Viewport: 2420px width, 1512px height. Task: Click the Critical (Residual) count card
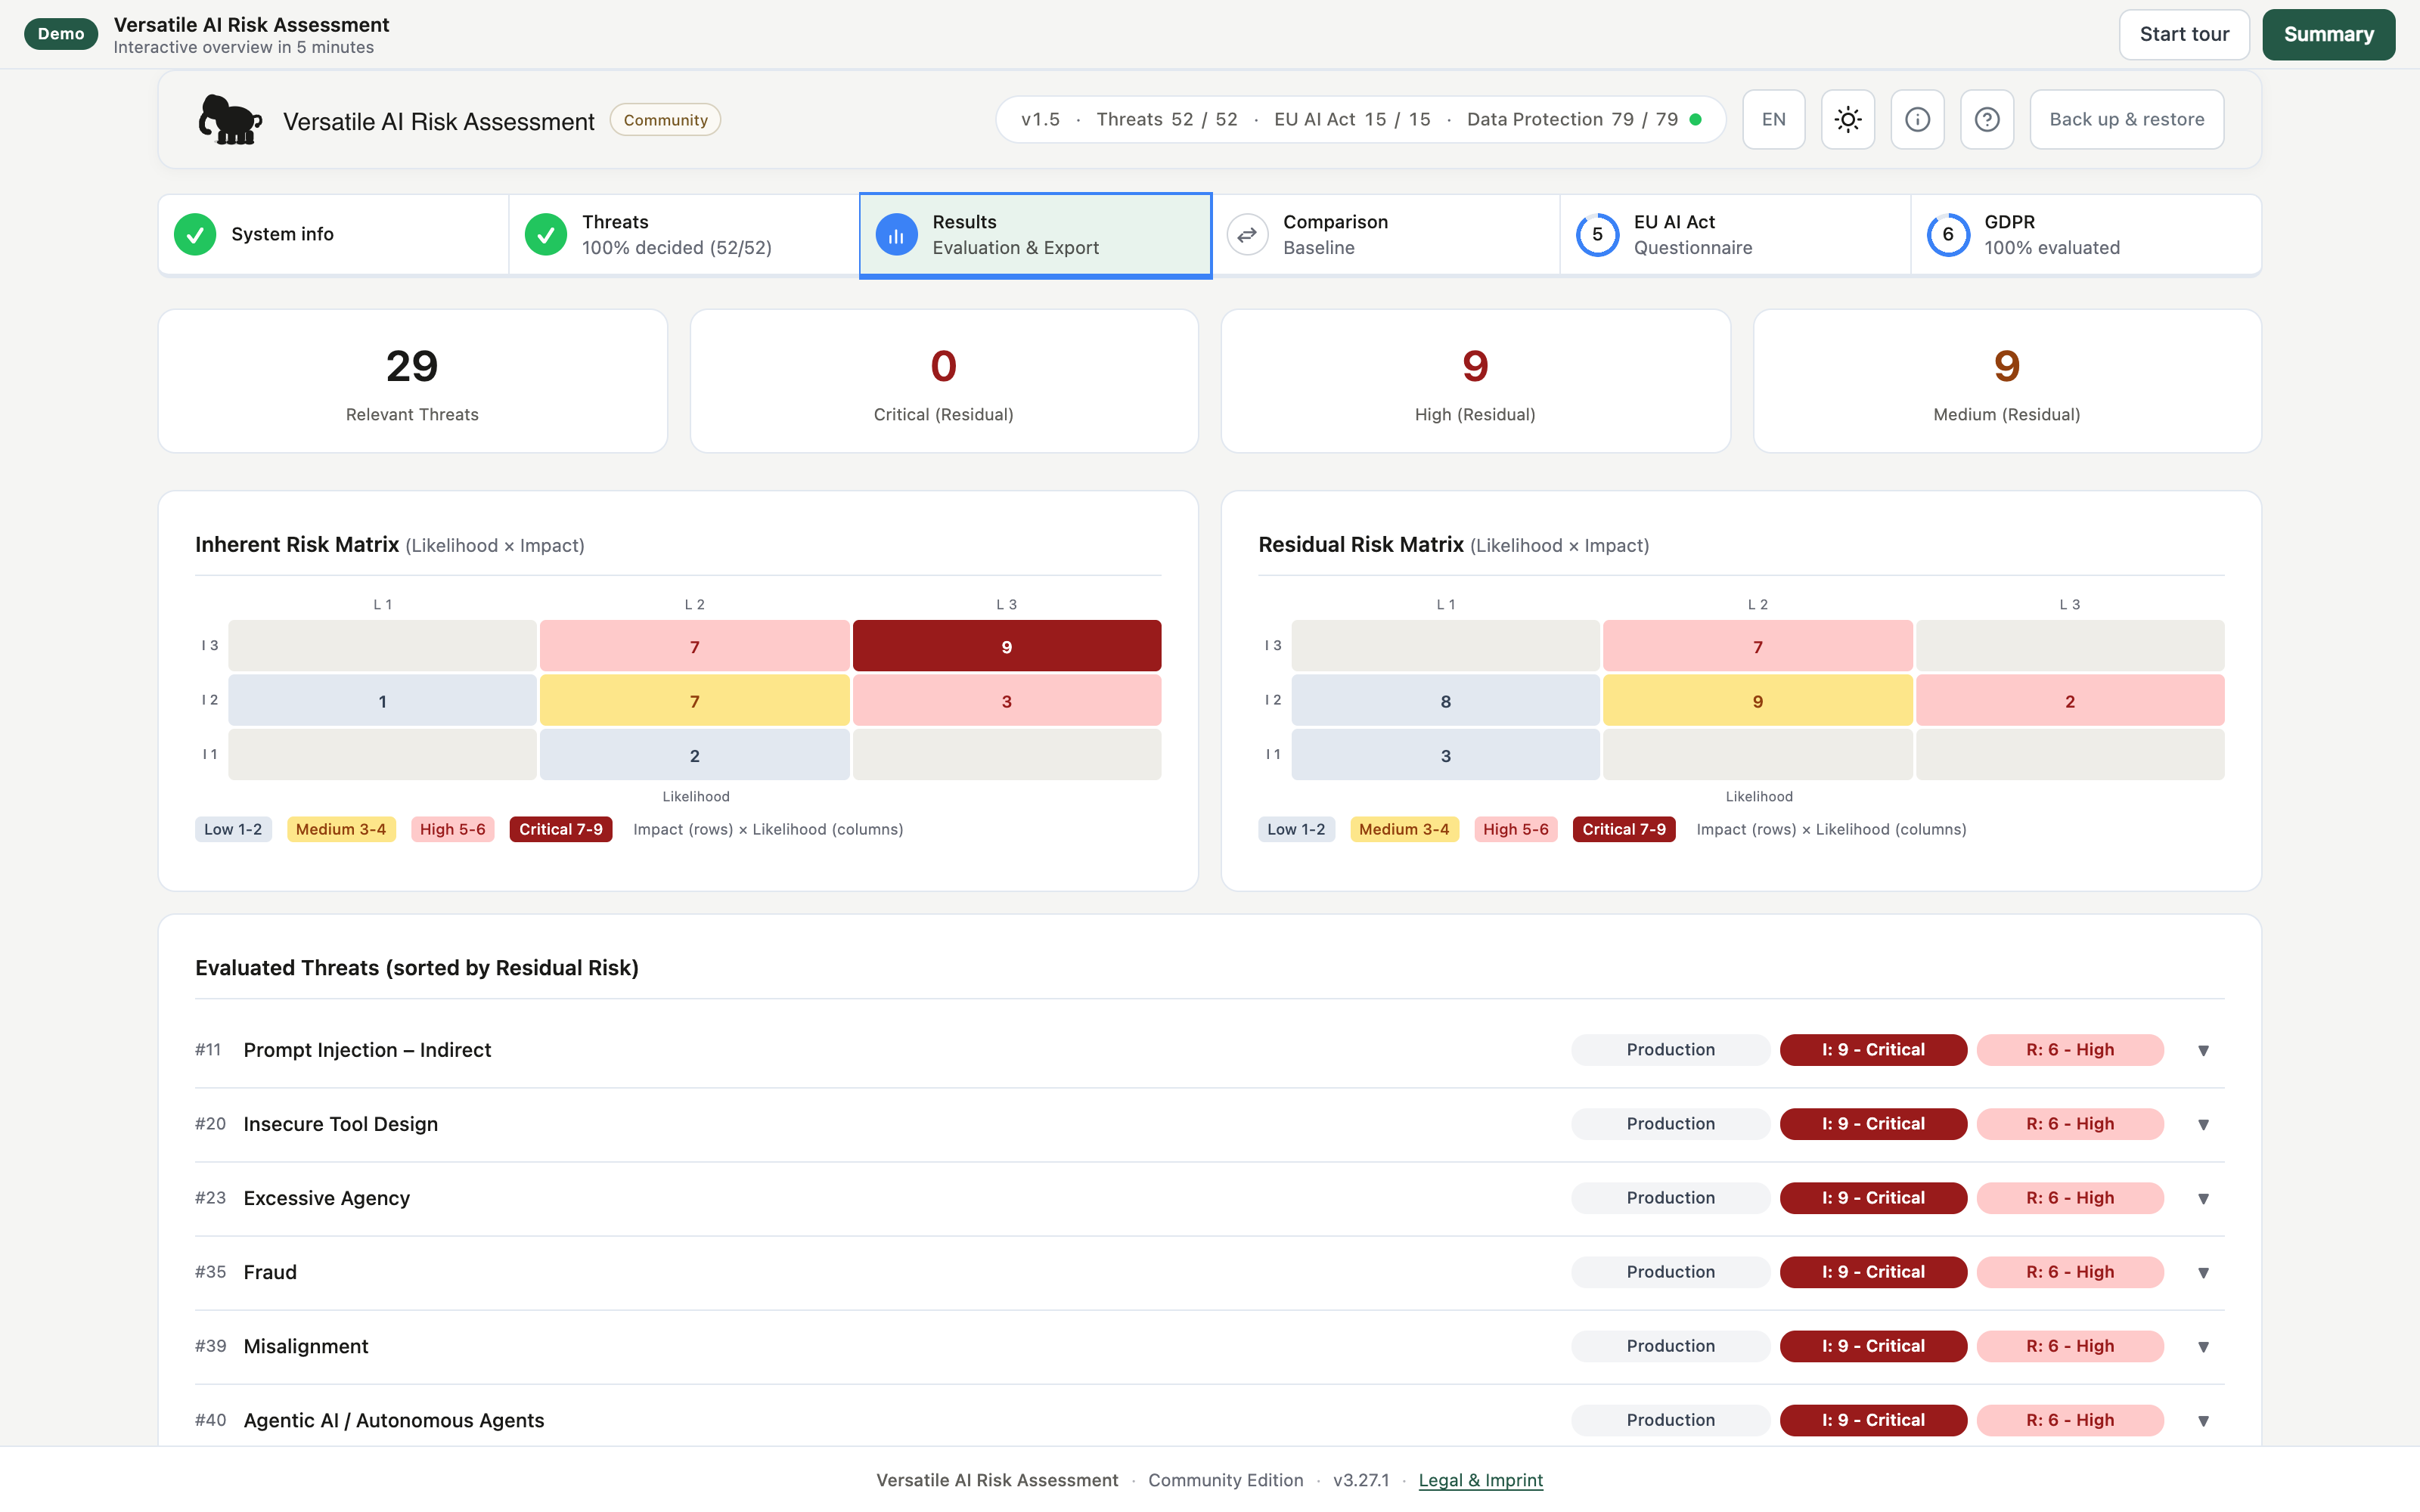[x=943, y=381]
